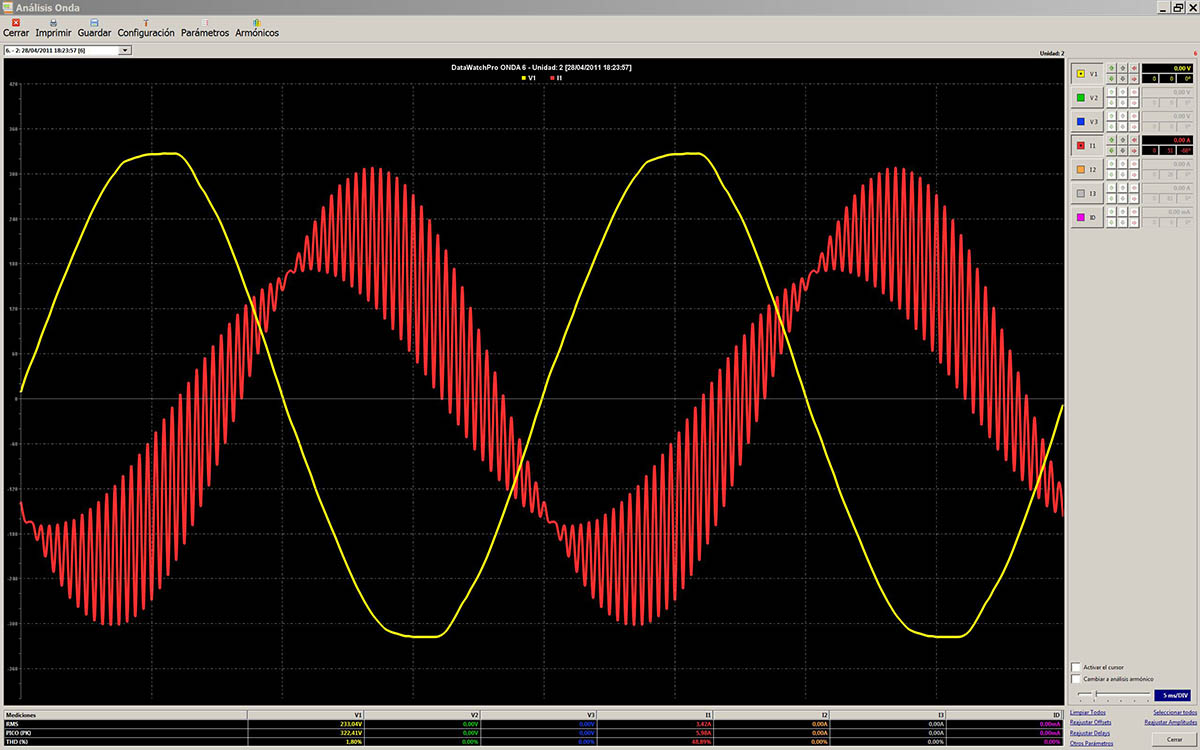The width and height of the screenshot is (1200, 750).
Task: Toggle the ID channel button
Action: tap(1087, 217)
